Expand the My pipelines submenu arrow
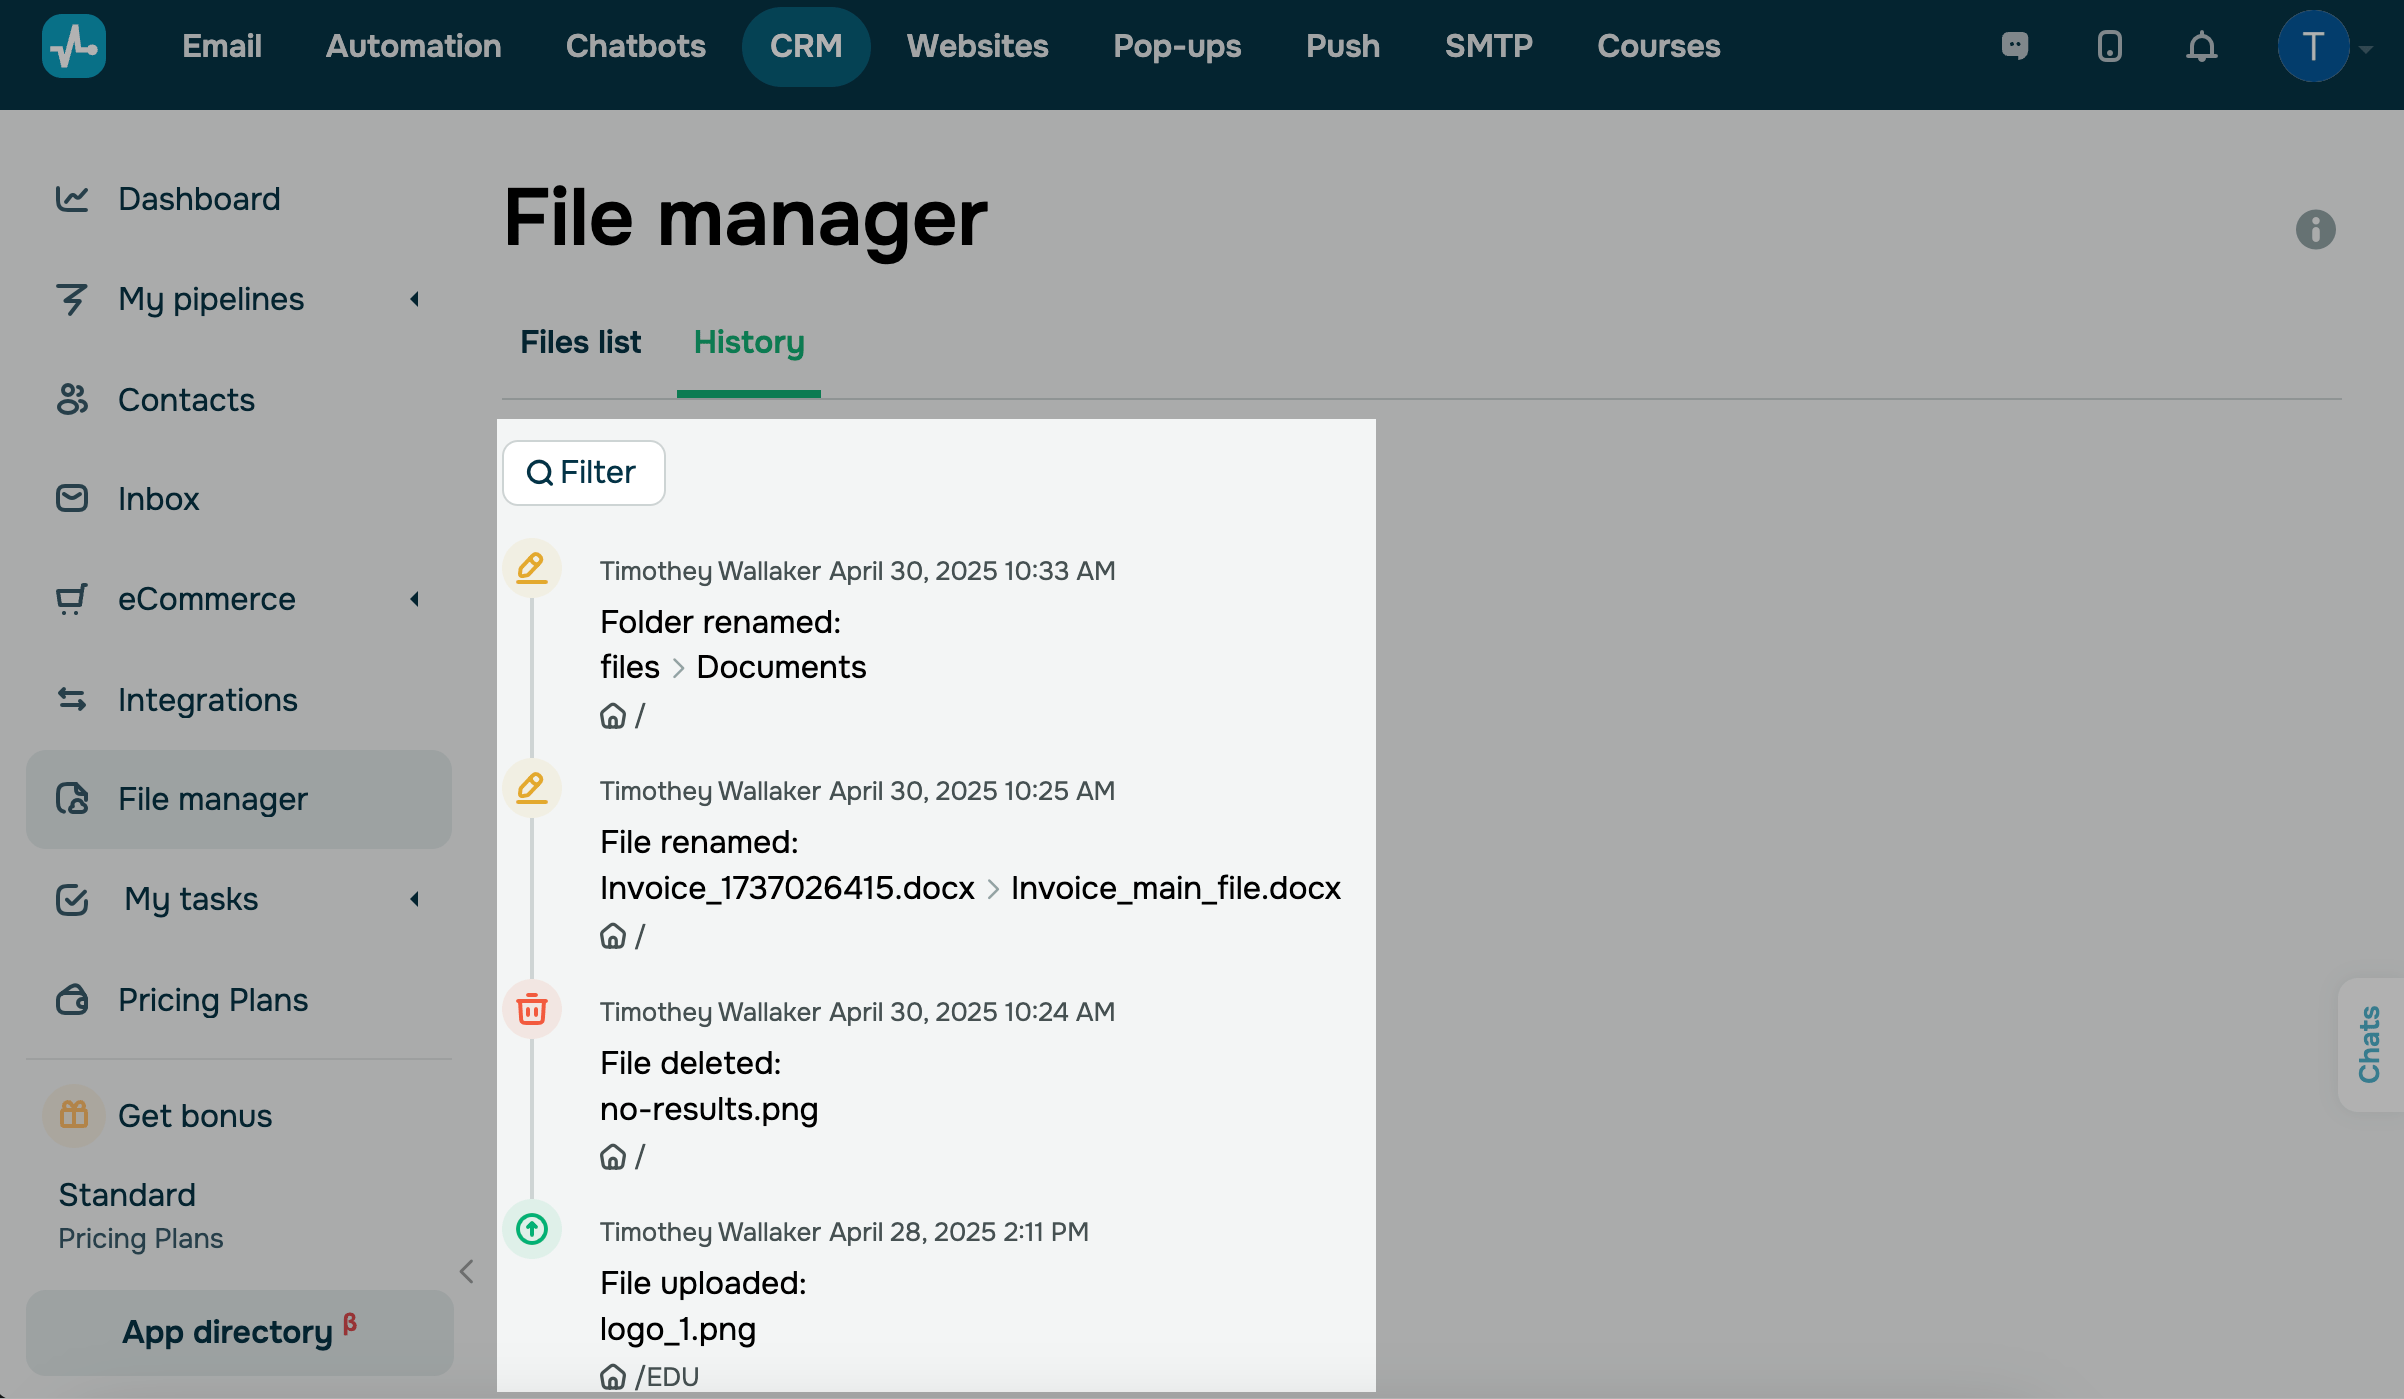 [414, 299]
